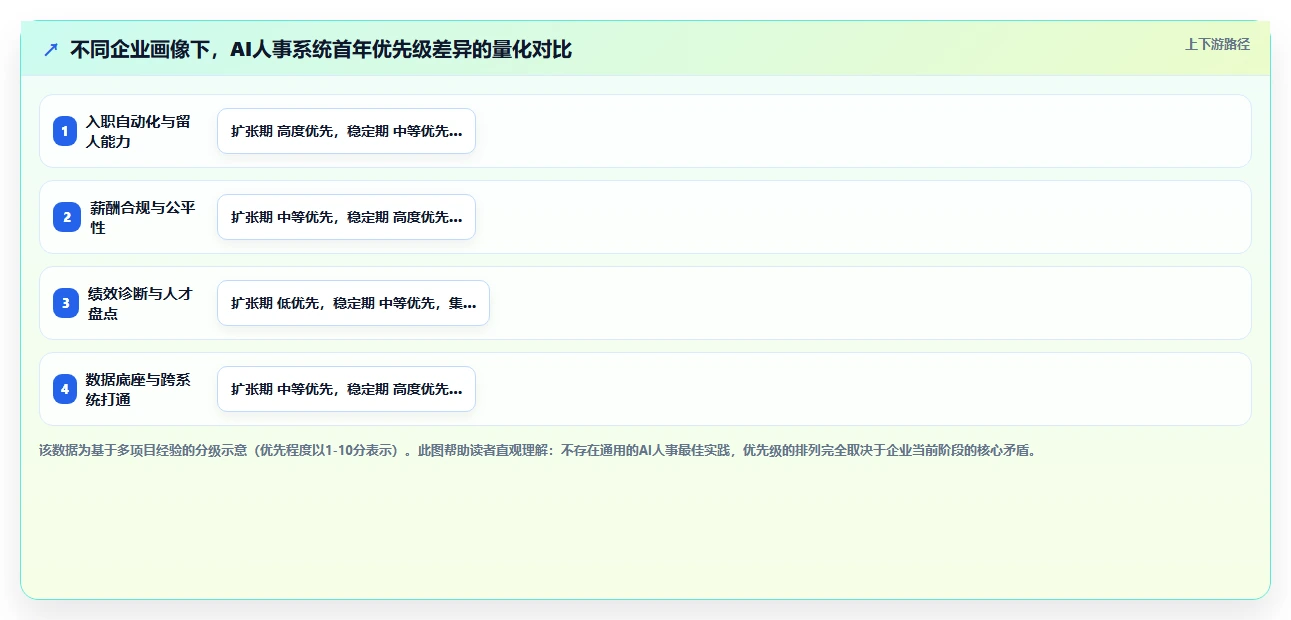Click the 扩张期 低优先 chip
Image resolution: width=1291 pixels, height=620 pixels.
(x=353, y=303)
